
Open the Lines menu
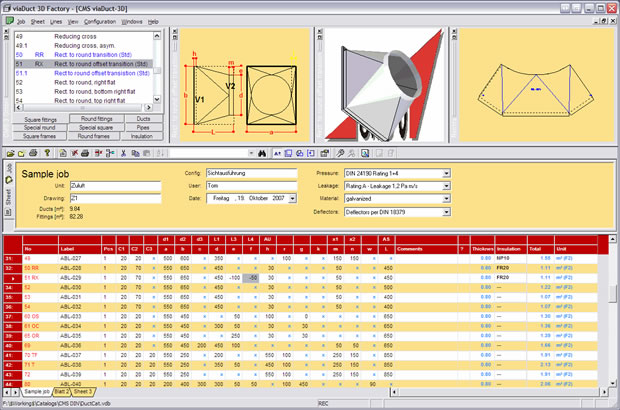pyautogui.click(x=56, y=22)
